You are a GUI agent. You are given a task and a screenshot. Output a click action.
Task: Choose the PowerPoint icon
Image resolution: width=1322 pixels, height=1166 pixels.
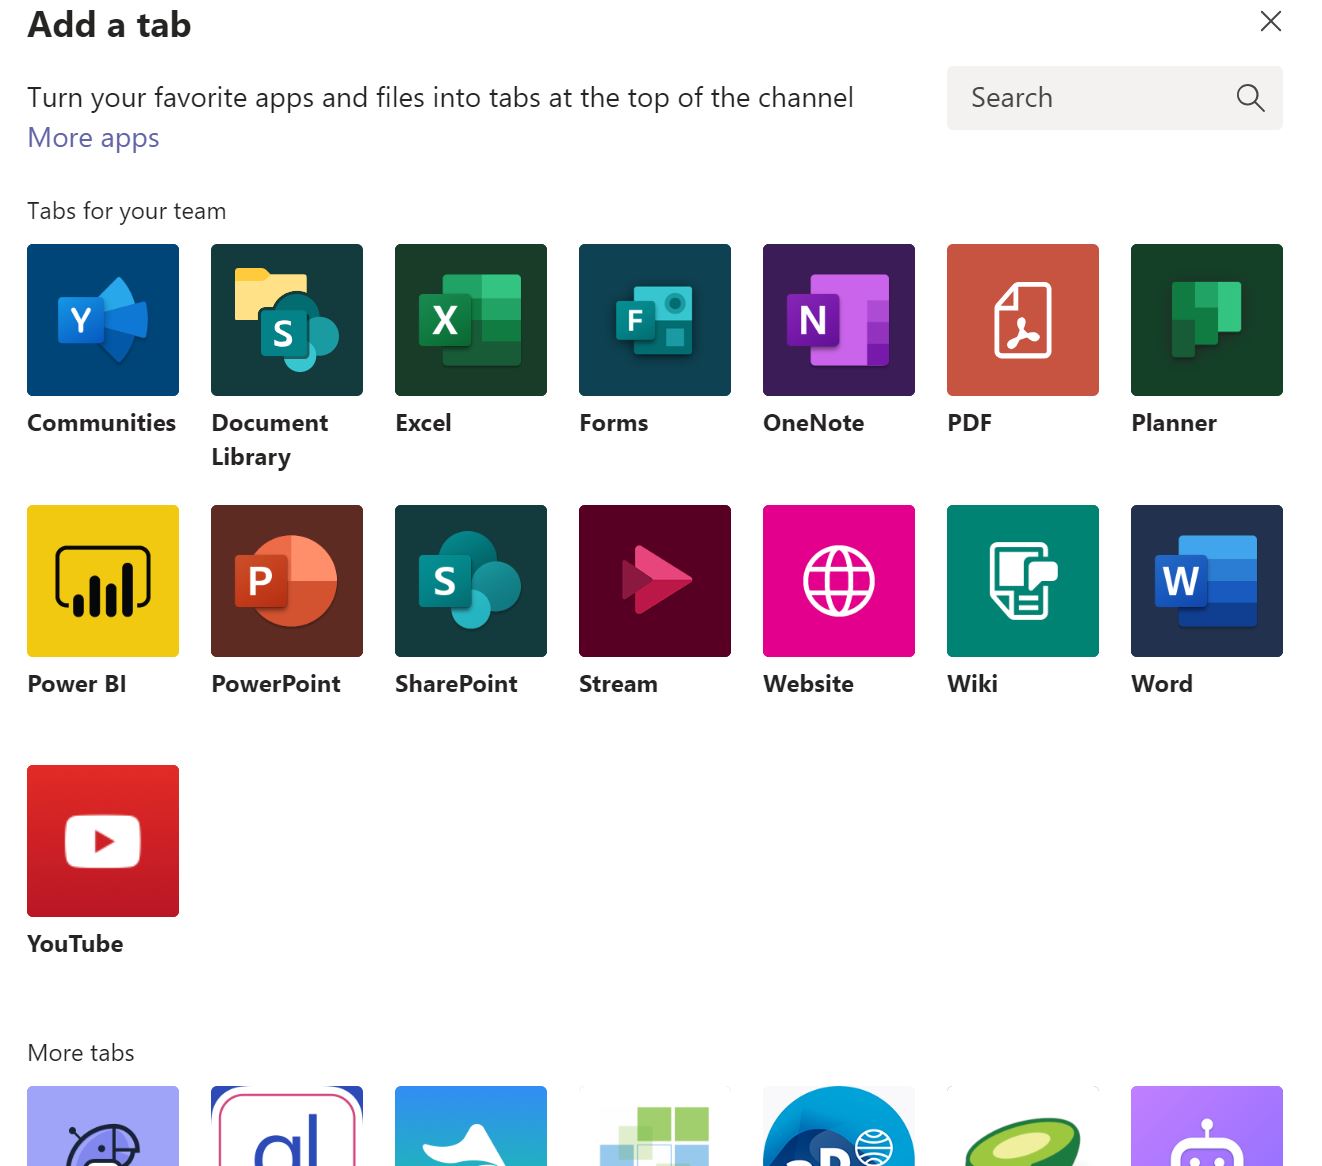(x=287, y=581)
